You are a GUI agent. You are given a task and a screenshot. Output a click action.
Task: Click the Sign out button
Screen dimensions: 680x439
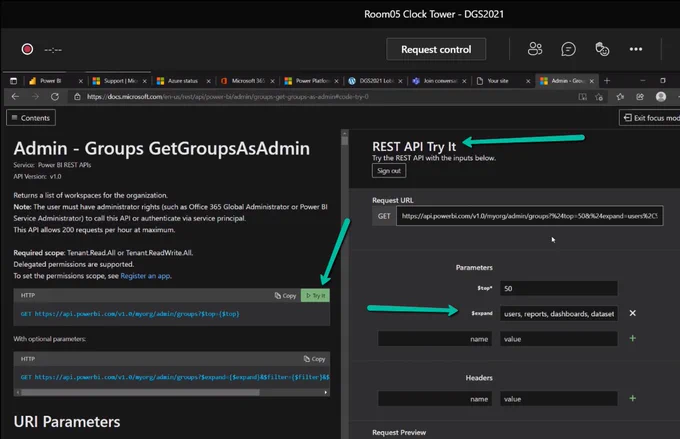(389, 171)
